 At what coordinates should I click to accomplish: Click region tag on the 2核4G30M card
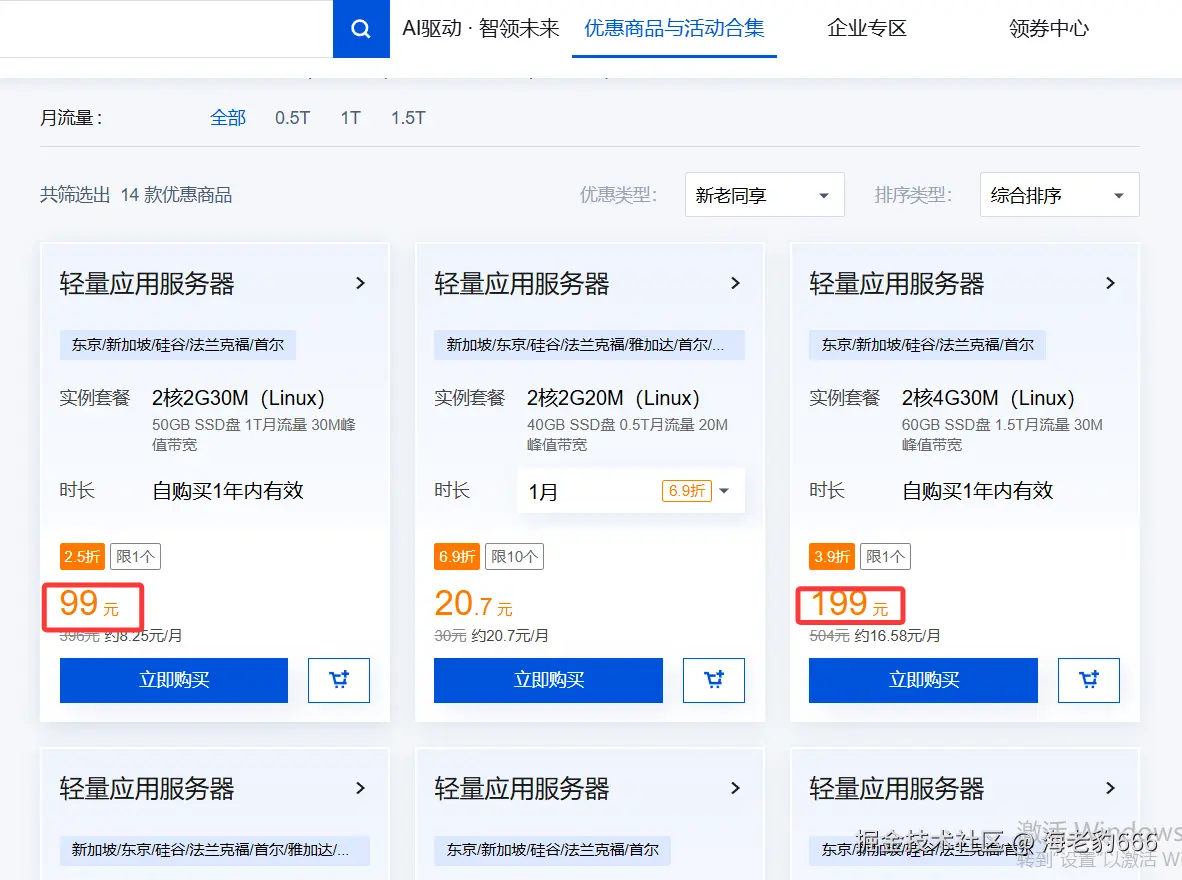[x=927, y=345]
